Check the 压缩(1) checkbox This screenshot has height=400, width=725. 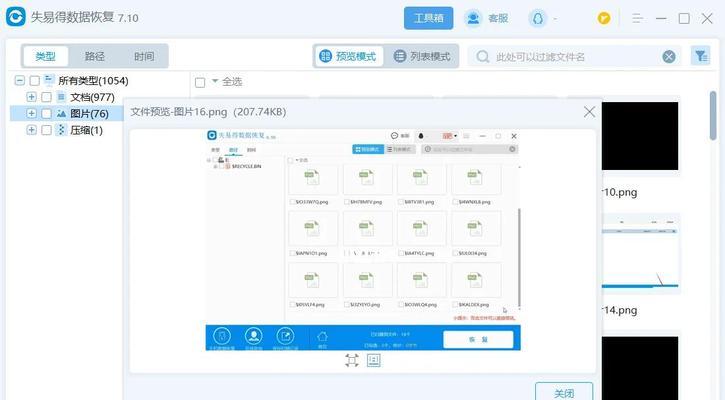click(46, 130)
